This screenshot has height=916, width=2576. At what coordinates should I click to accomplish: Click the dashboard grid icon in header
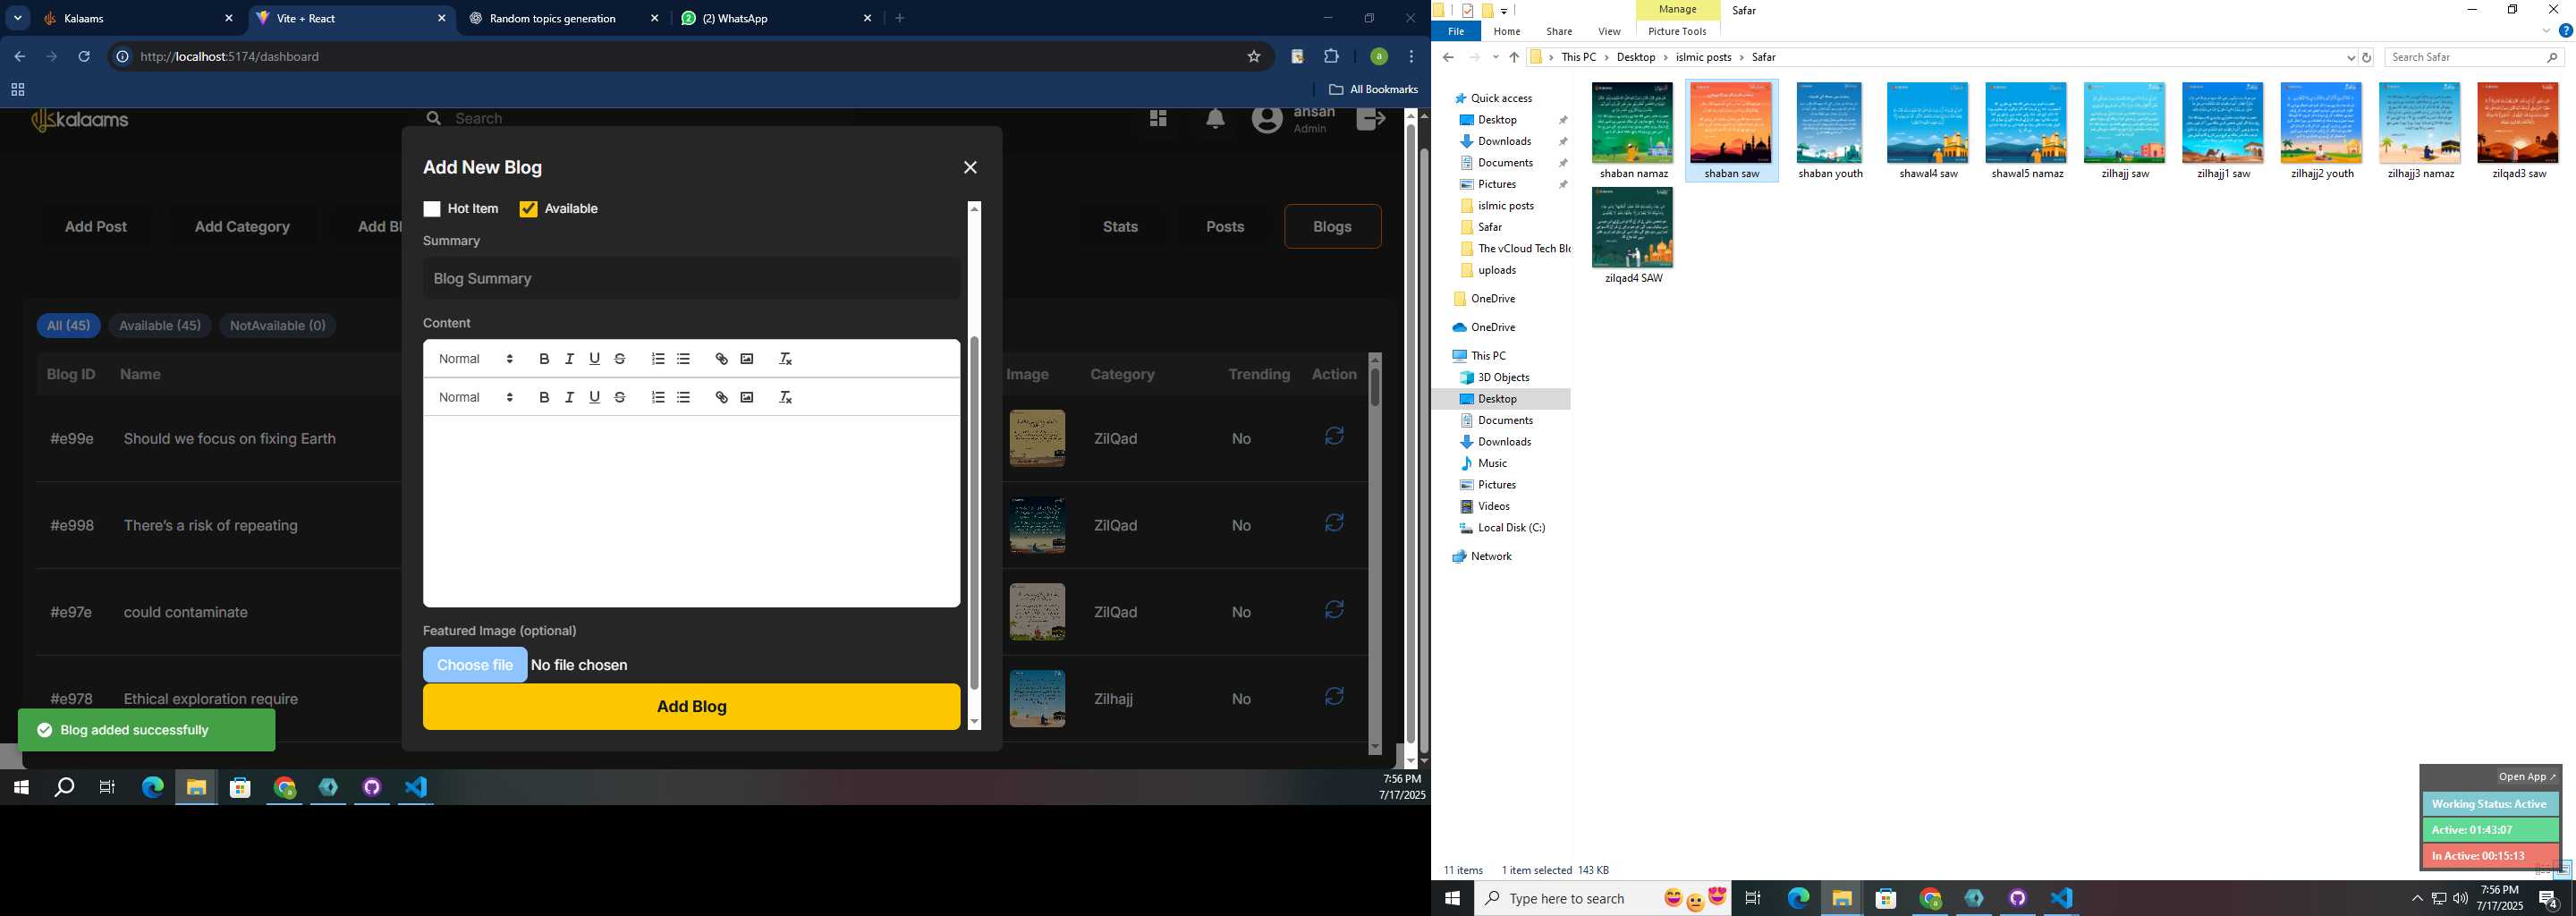click(1158, 118)
